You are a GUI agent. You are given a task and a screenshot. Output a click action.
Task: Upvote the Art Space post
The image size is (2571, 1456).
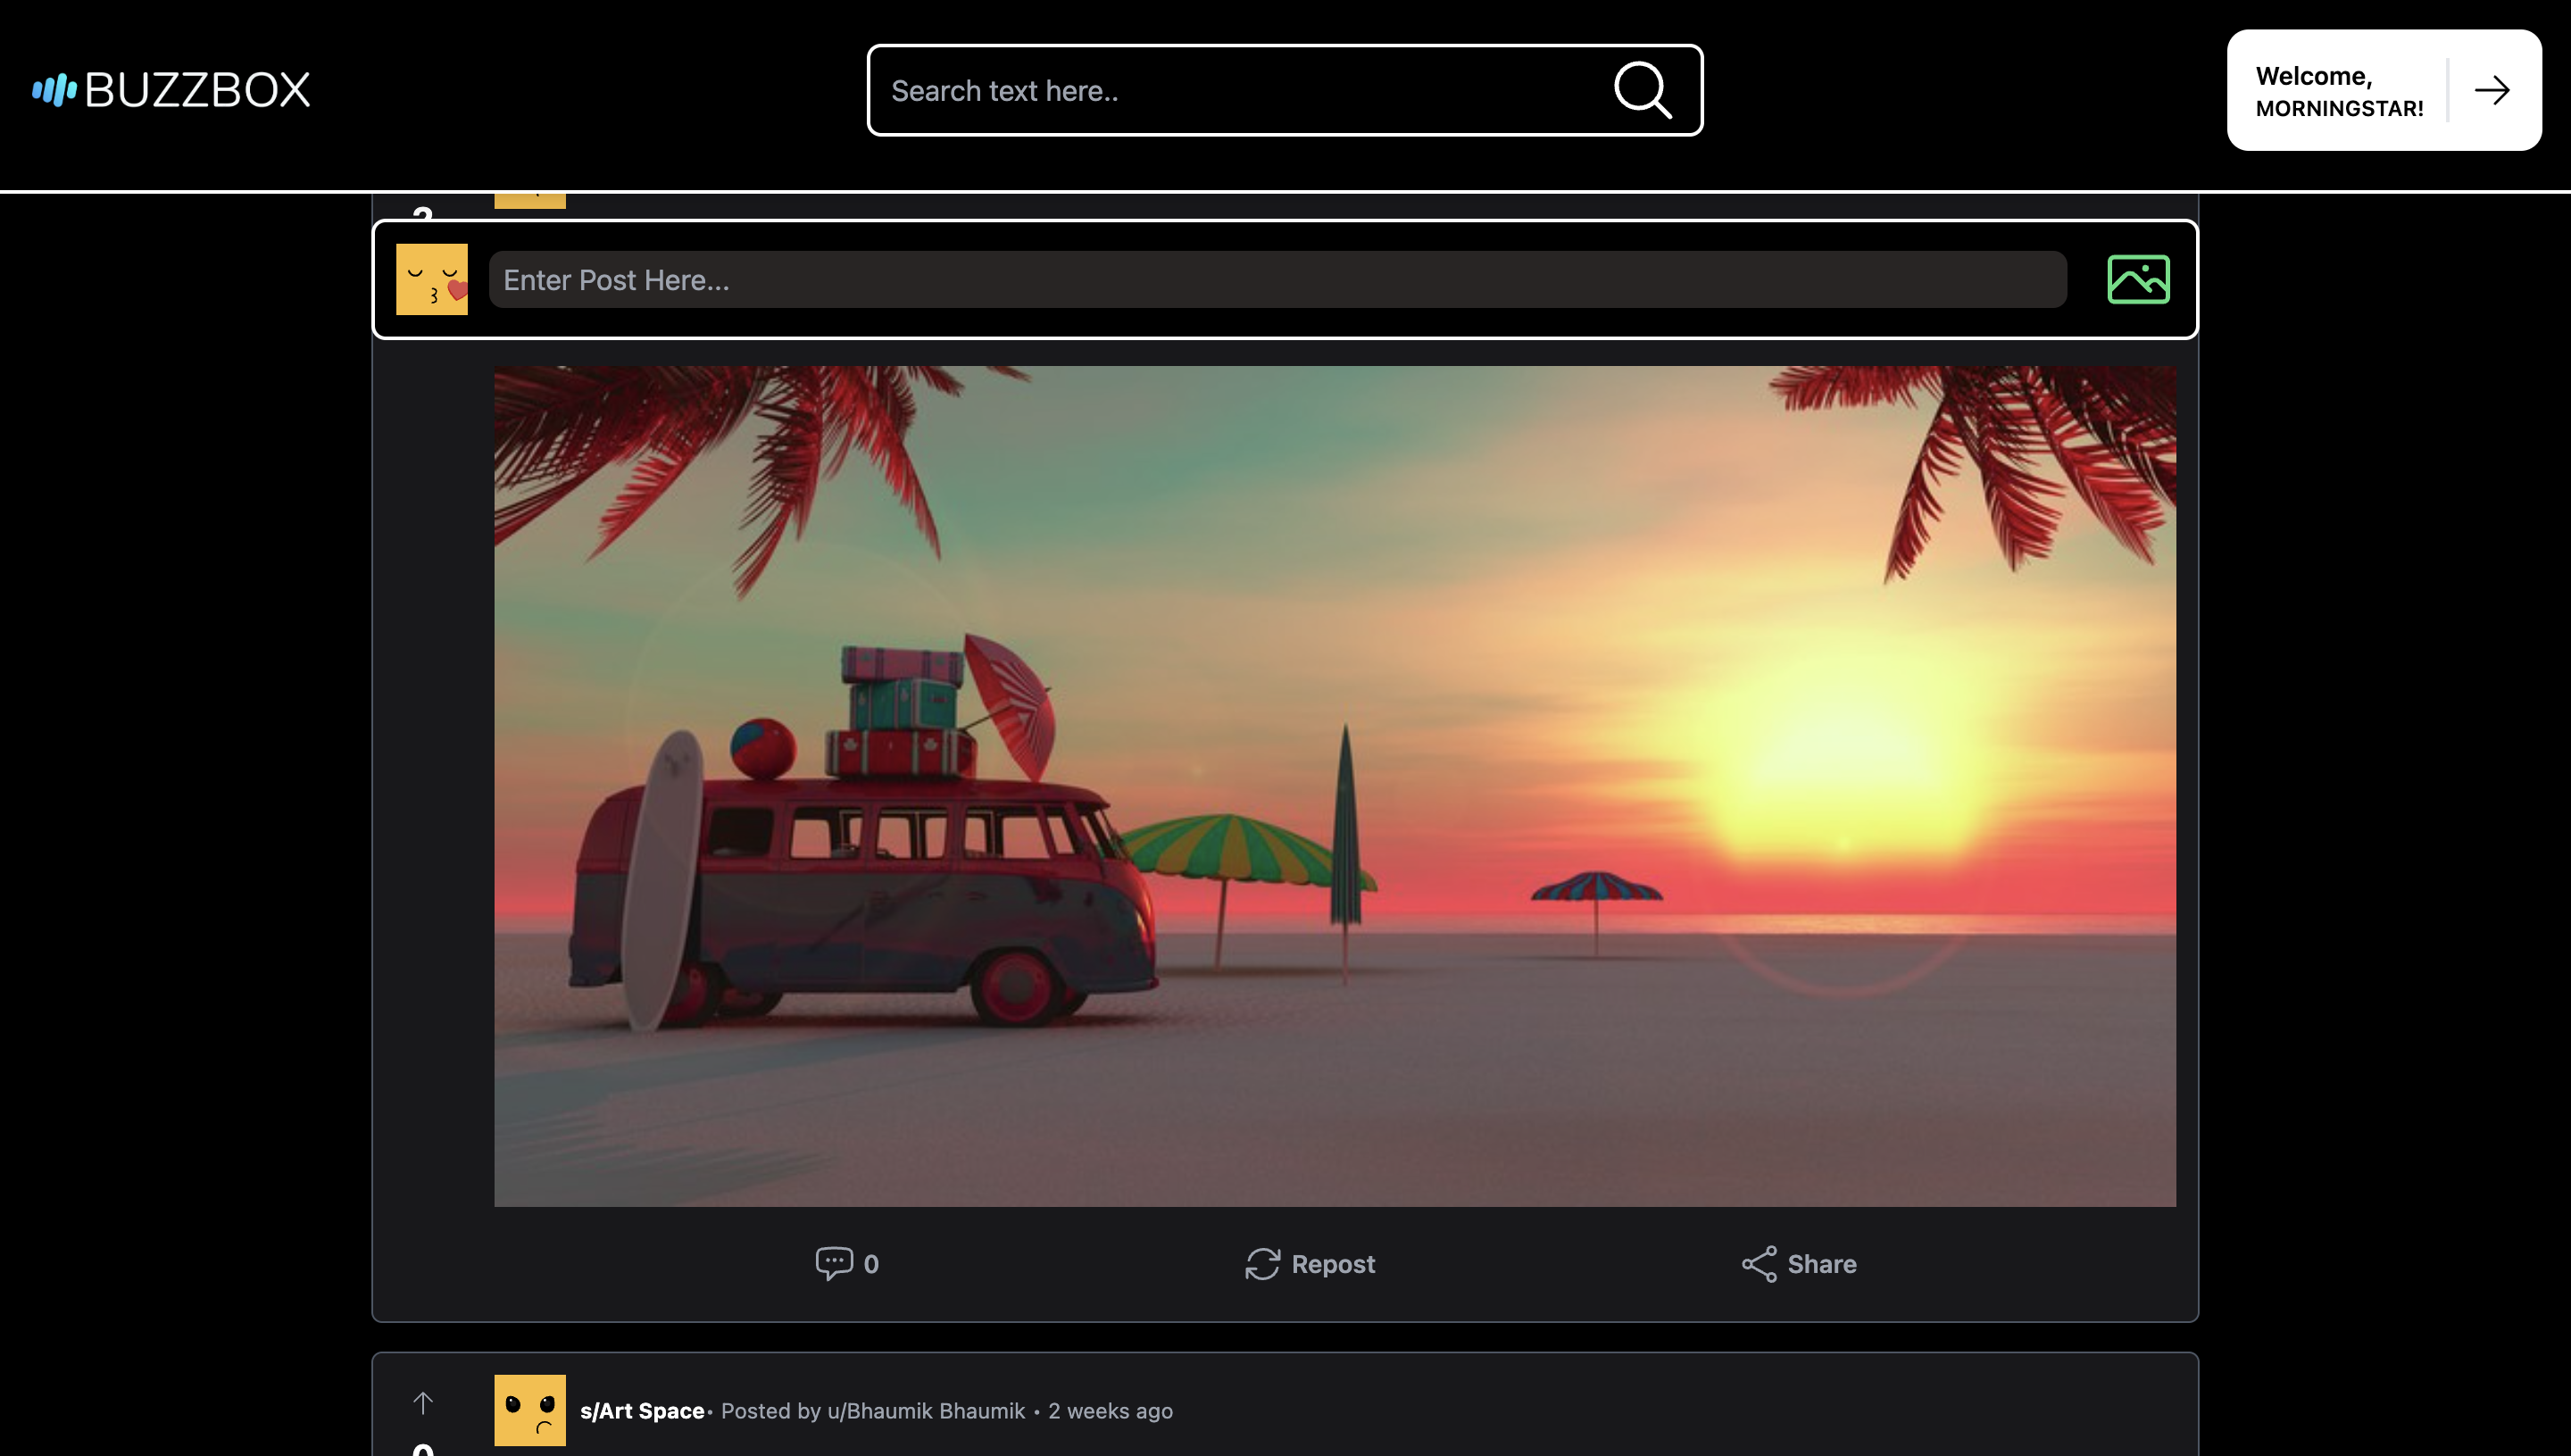[x=423, y=1402]
